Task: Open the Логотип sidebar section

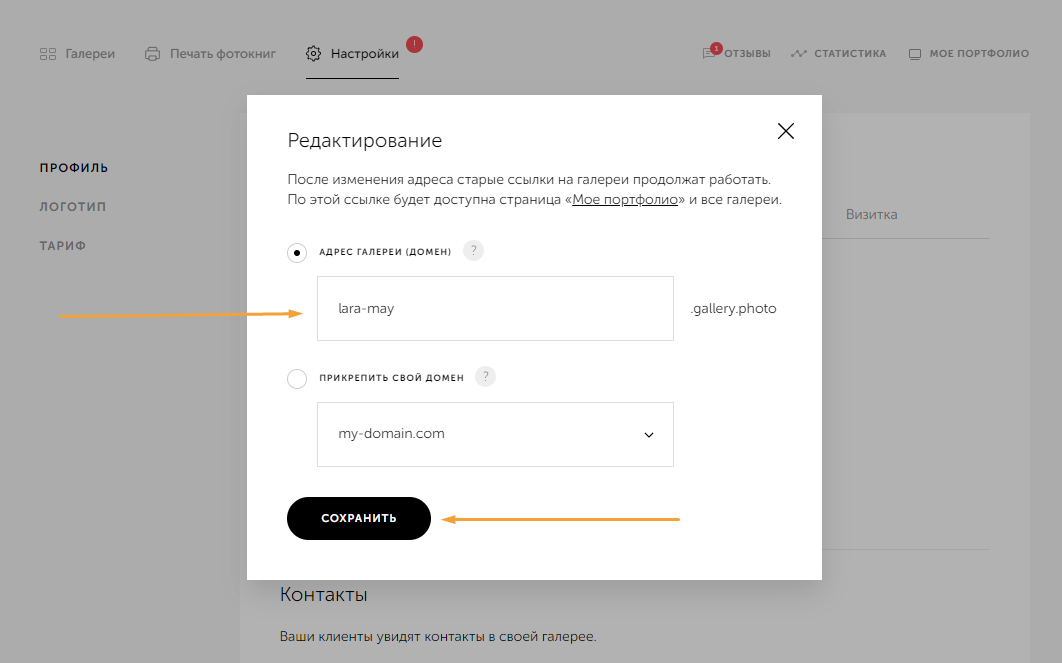Action: 72,207
